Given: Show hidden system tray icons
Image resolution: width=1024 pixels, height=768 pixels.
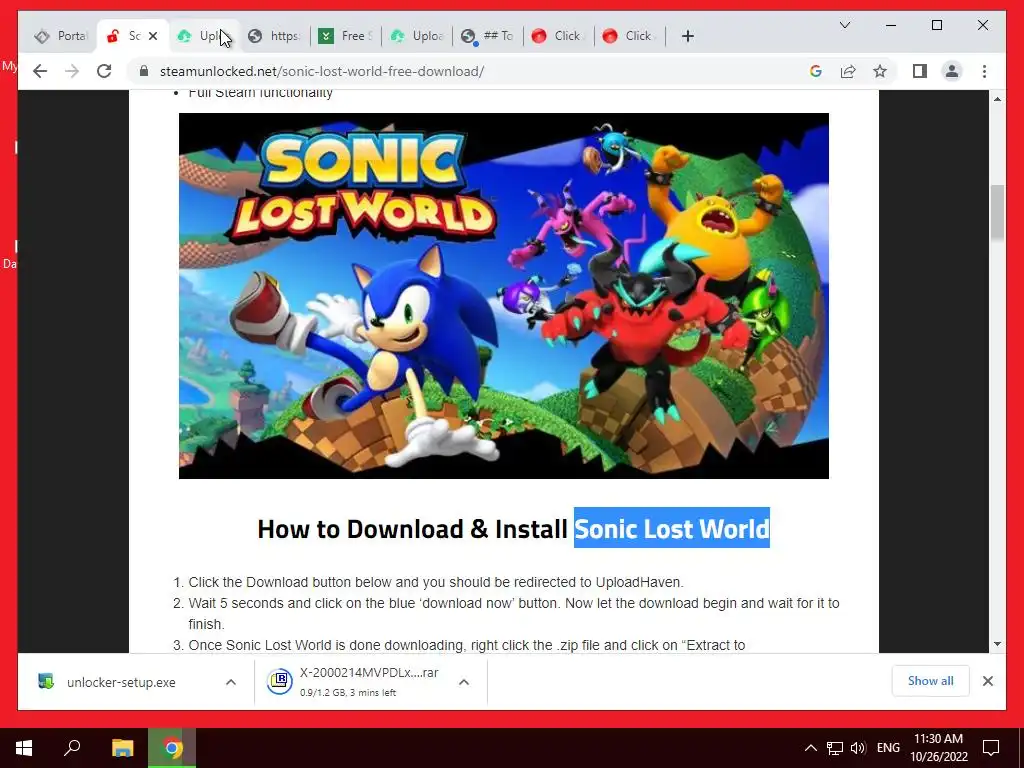Looking at the screenshot, I should pos(810,748).
